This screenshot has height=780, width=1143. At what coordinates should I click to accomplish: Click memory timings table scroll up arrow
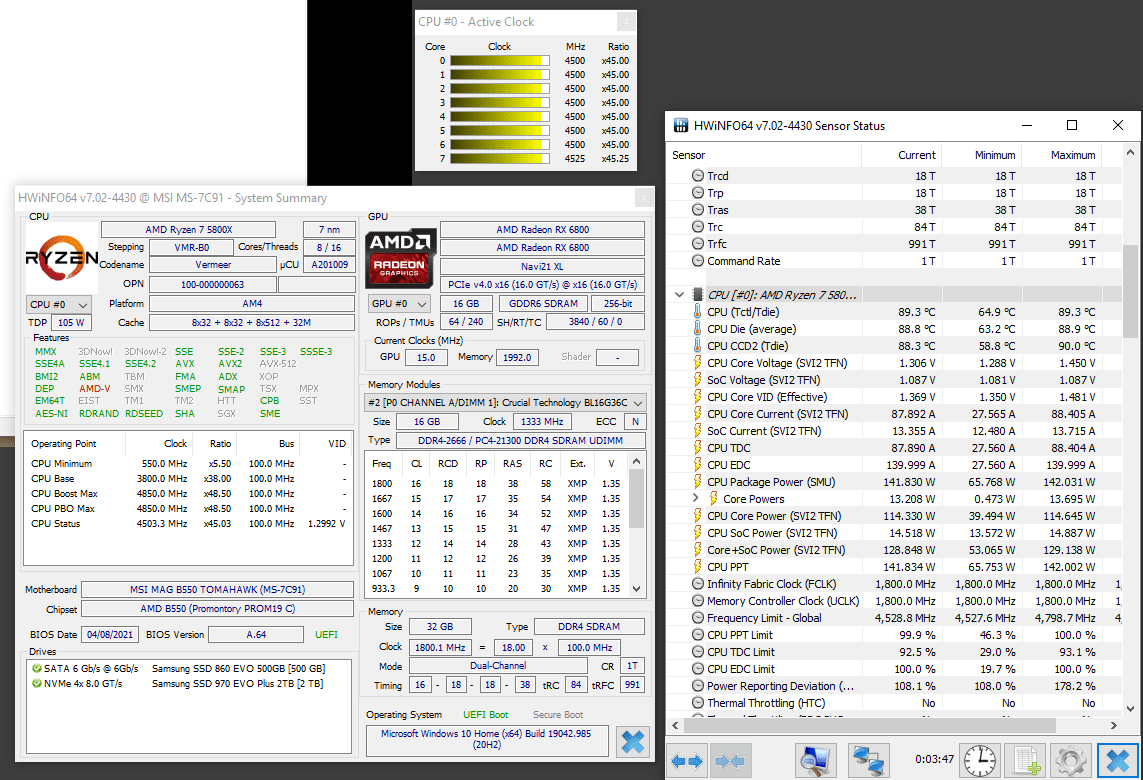(636, 461)
